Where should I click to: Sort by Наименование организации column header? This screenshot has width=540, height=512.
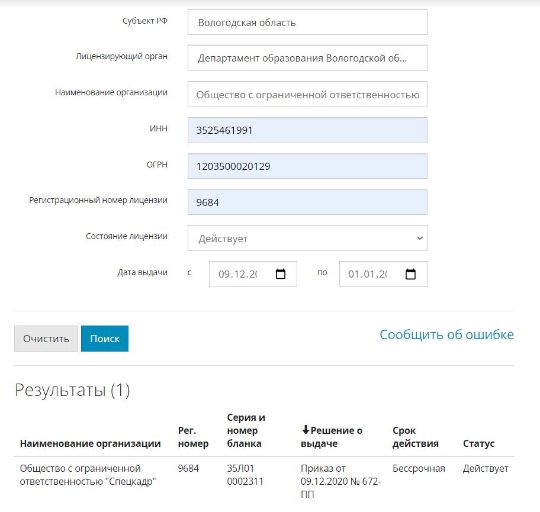pyautogui.click(x=90, y=443)
